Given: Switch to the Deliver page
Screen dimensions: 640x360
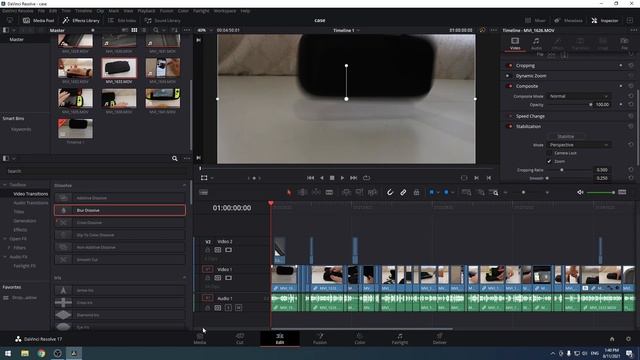Looking at the screenshot, I should click(x=440, y=338).
